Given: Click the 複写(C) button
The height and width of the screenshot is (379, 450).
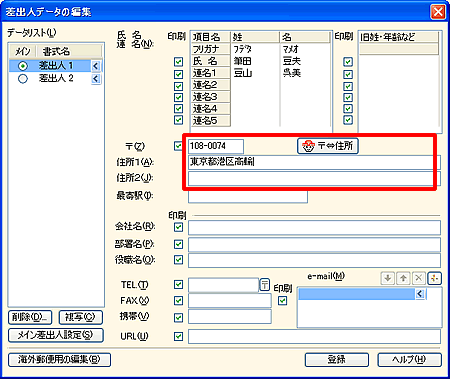Looking at the screenshot, I should pos(81,317).
